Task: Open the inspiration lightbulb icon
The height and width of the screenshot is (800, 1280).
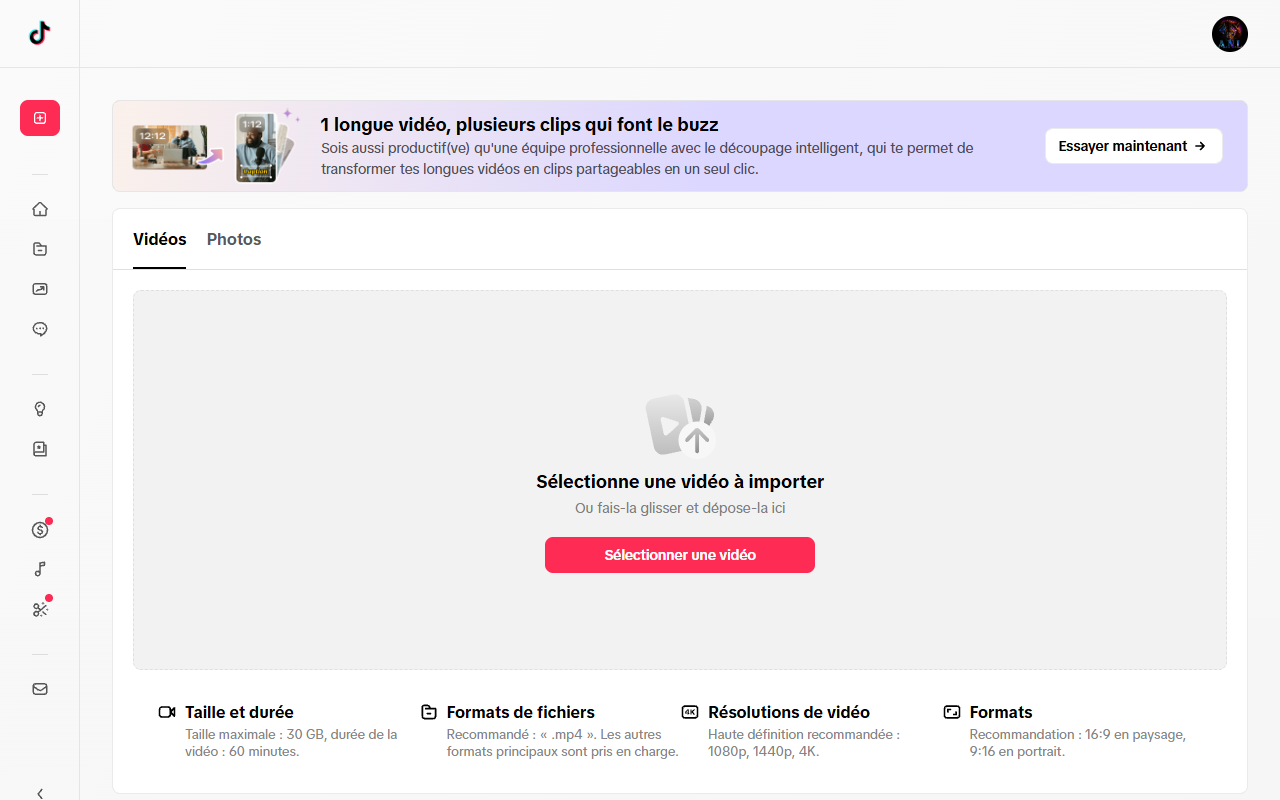Action: (40, 409)
